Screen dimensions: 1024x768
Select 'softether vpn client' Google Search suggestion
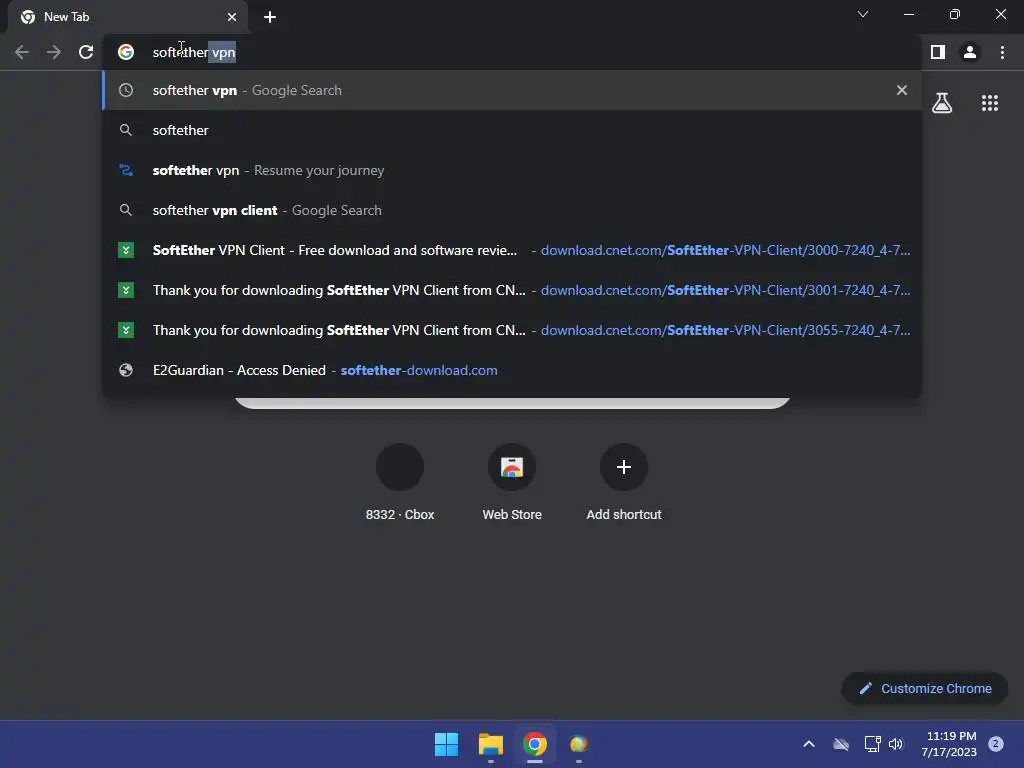coord(512,210)
